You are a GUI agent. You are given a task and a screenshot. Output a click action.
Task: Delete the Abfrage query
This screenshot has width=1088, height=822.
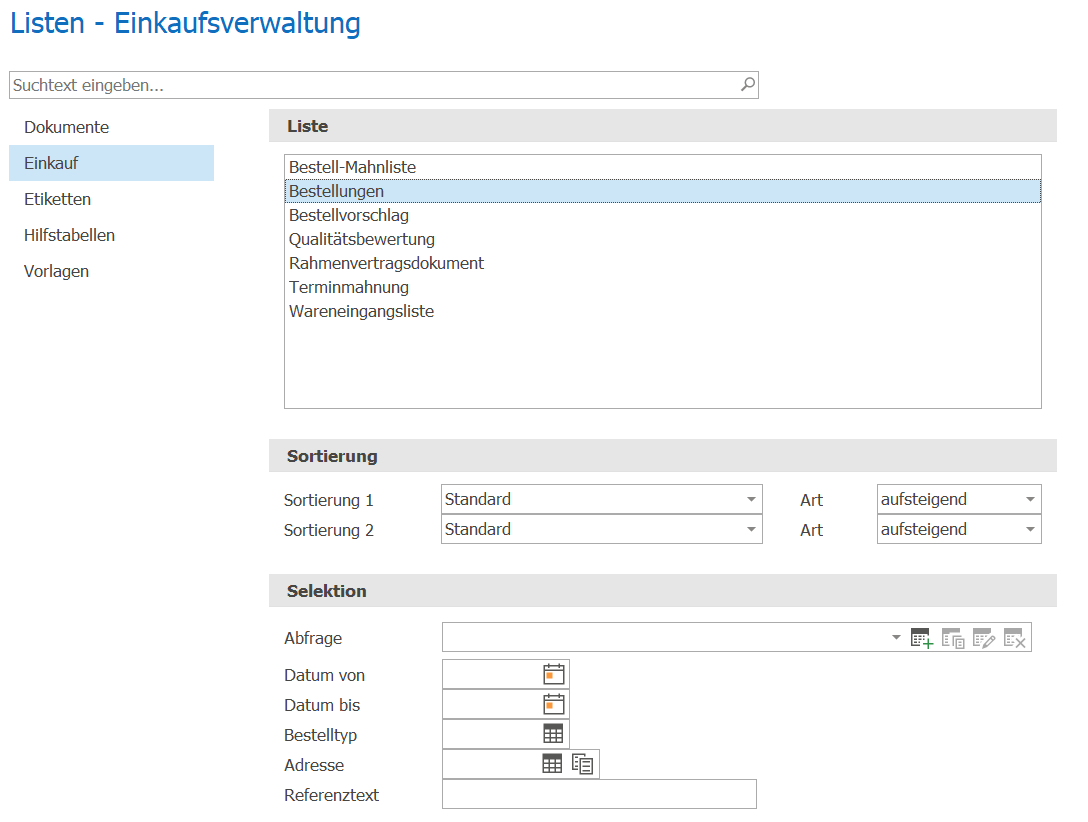click(1014, 637)
